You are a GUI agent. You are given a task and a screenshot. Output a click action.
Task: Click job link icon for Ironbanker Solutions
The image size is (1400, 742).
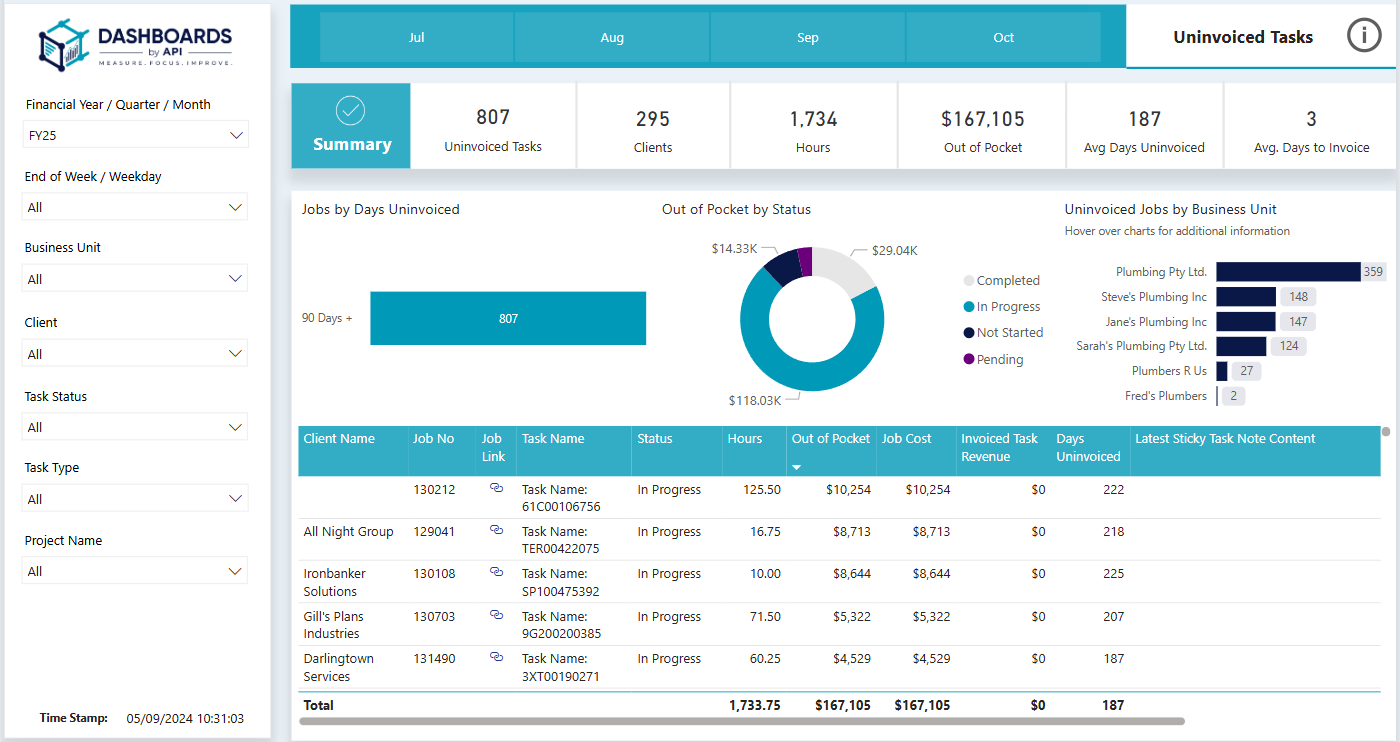pyautogui.click(x=496, y=573)
